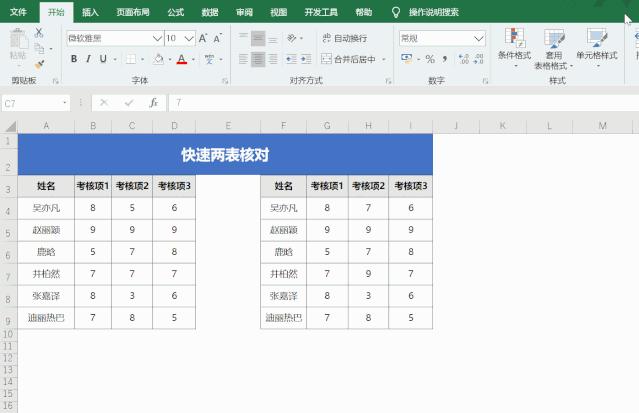Toggle Italic formatting
This screenshot has height=413, width=639.
tap(88, 59)
